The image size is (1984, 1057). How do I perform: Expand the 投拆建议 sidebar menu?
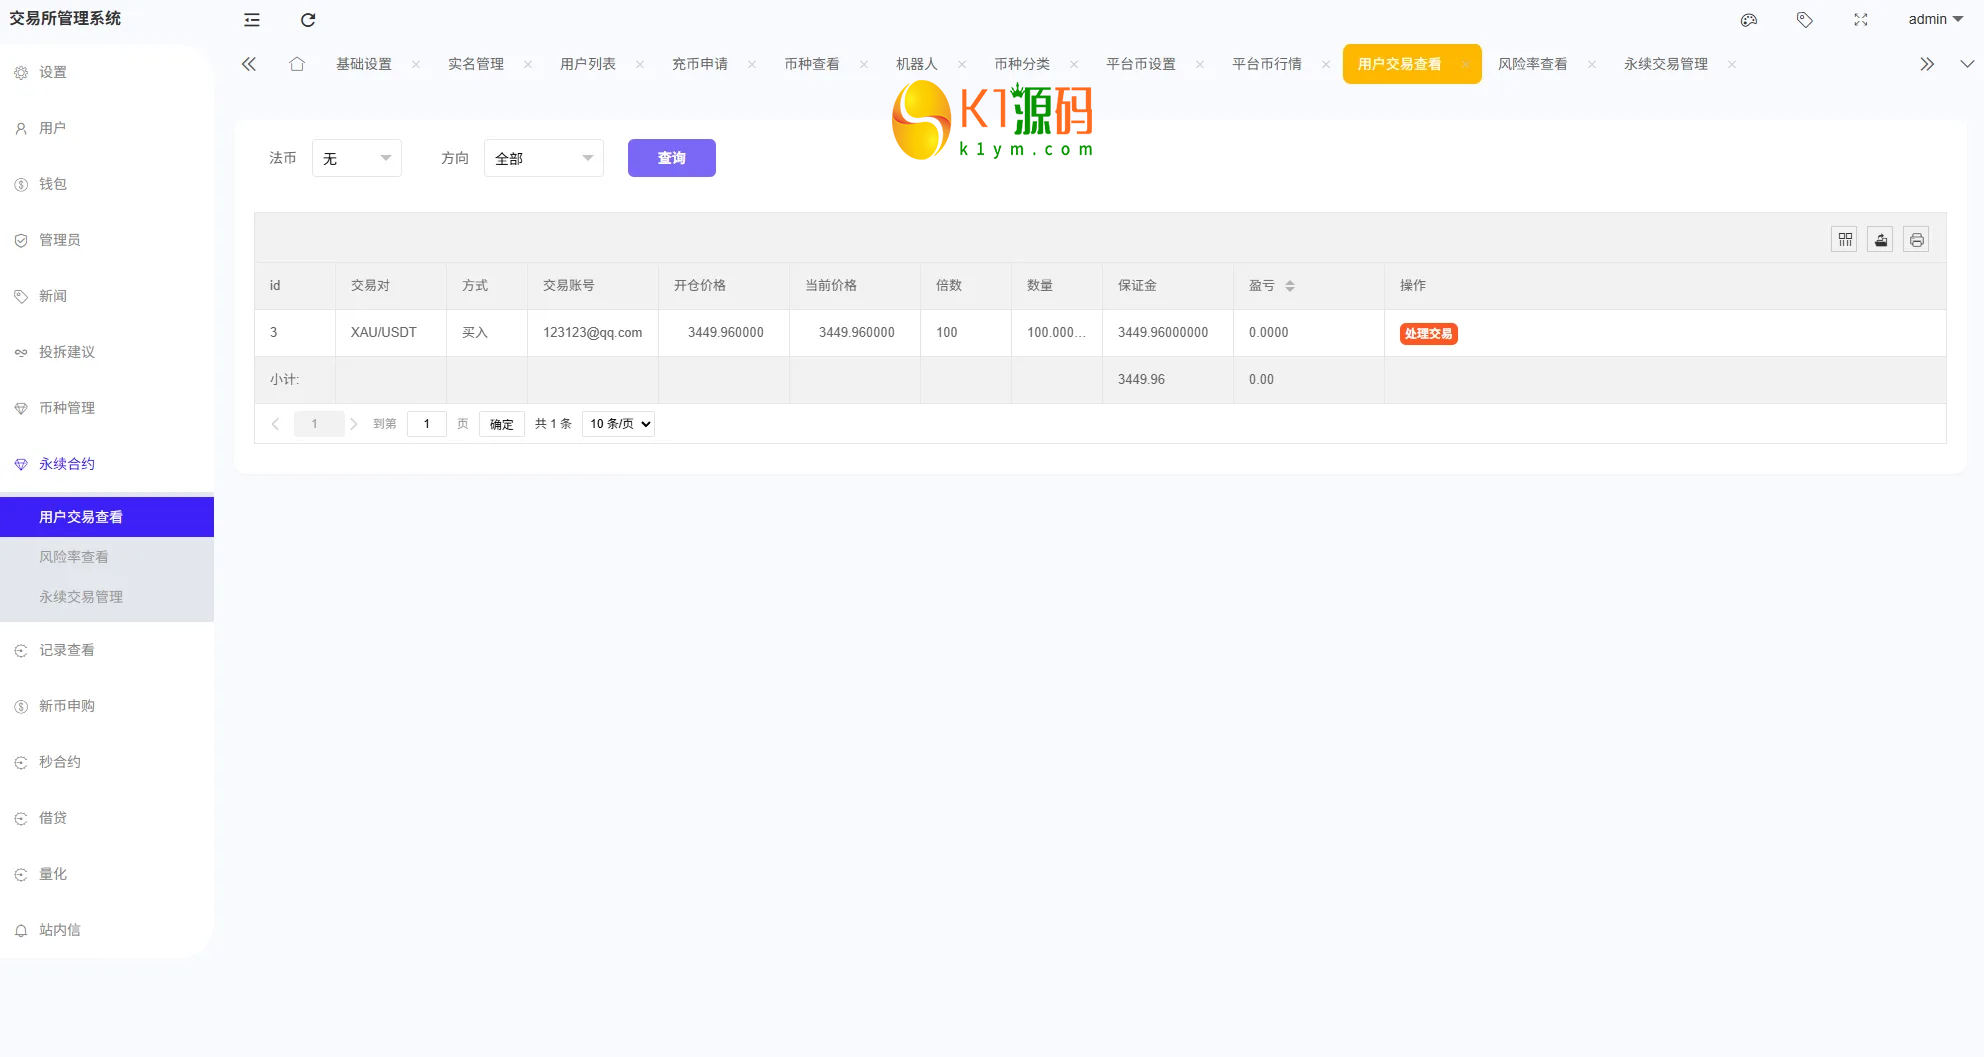[107, 352]
